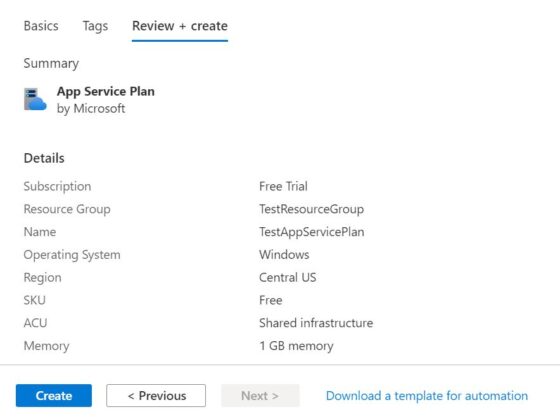Click the Subscription label
The width and height of the screenshot is (560, 419).
tap(57, 186)
